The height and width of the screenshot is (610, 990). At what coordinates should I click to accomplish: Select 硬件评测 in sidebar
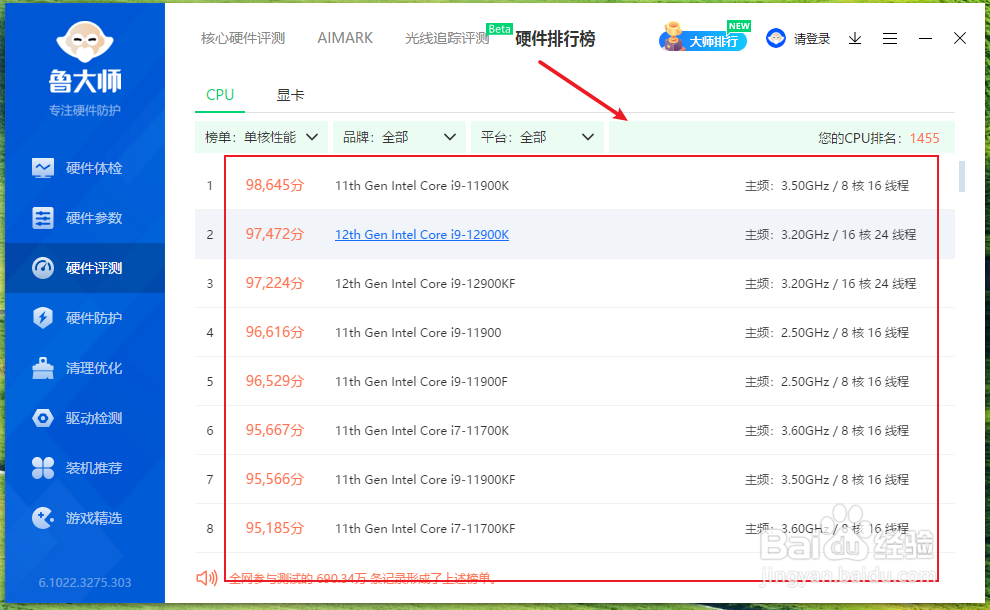[x=85, y=268]
